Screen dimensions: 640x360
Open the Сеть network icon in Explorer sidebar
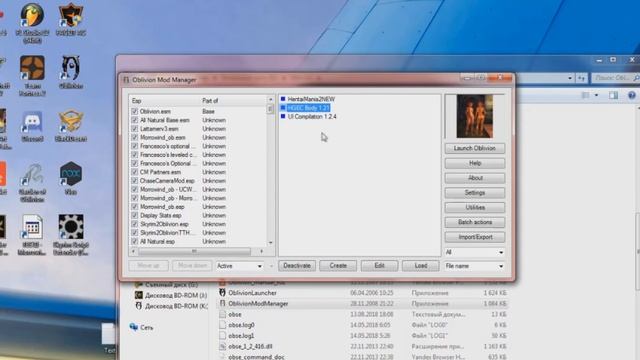(133, 327)
